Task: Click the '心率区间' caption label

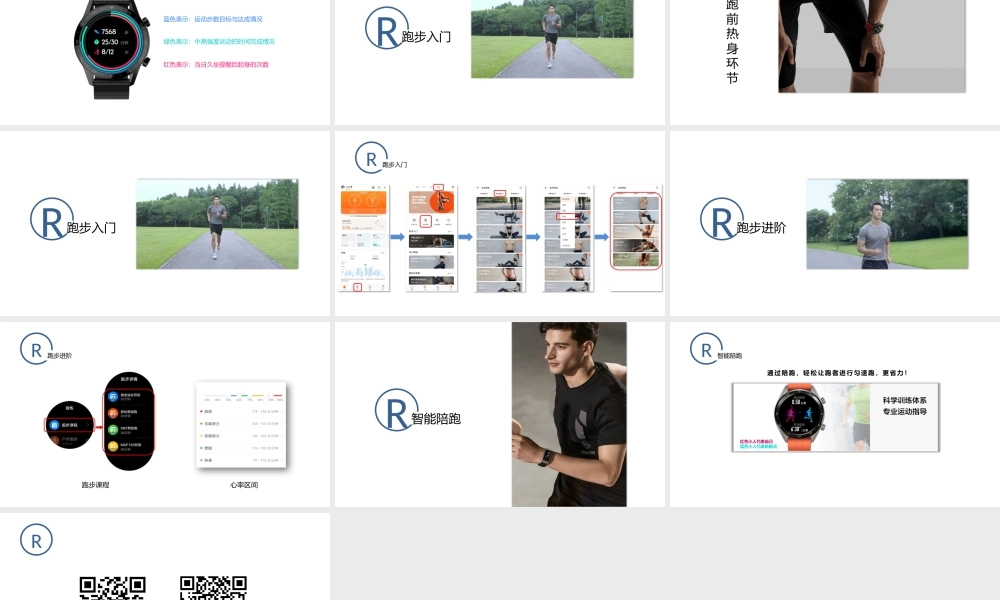Action: coord(243,485)
